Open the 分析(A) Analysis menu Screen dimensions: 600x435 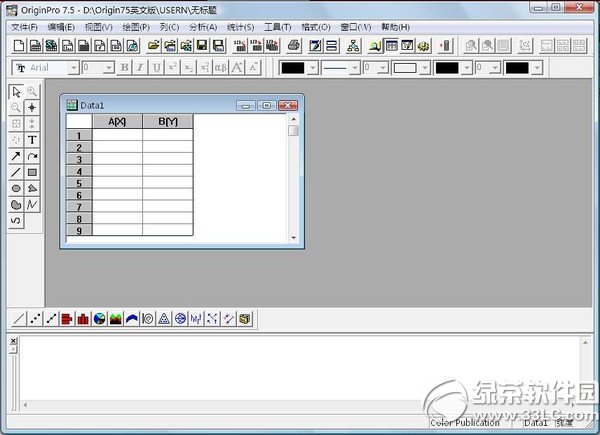point(203,27)
